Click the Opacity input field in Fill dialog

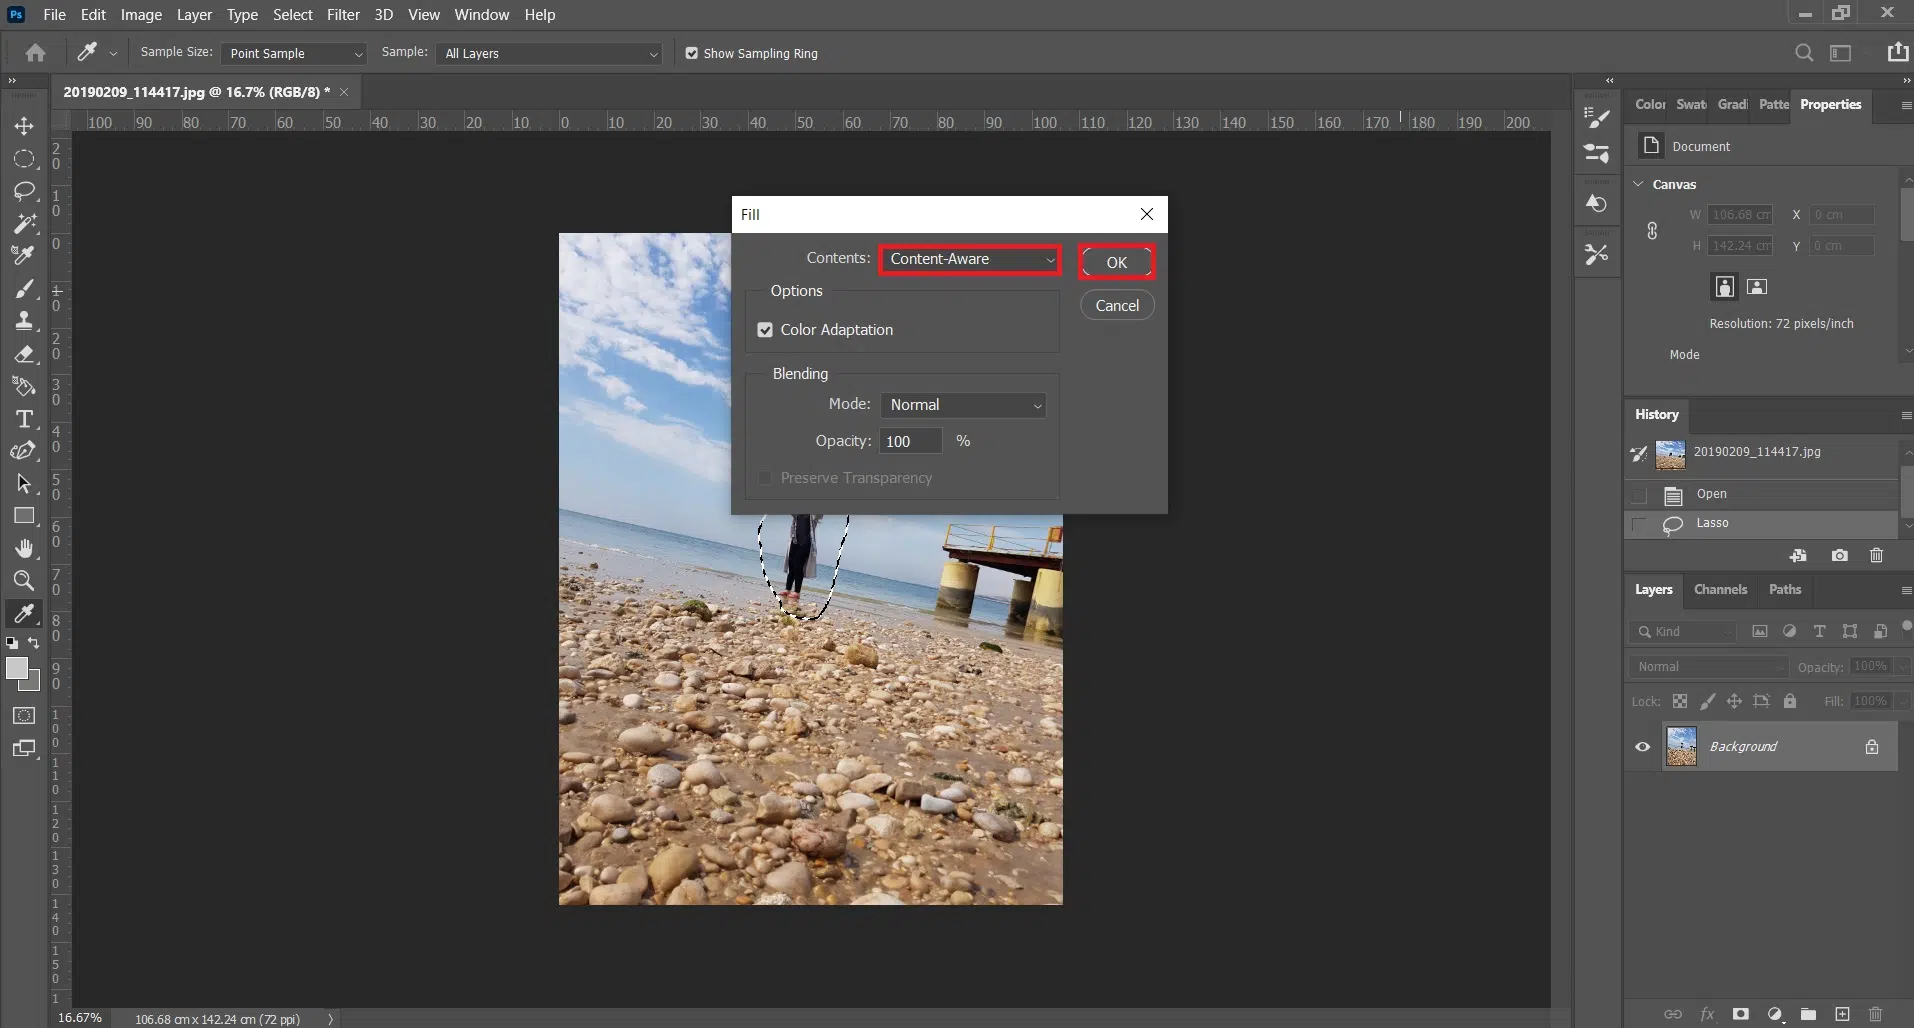(x=910, y=441)
